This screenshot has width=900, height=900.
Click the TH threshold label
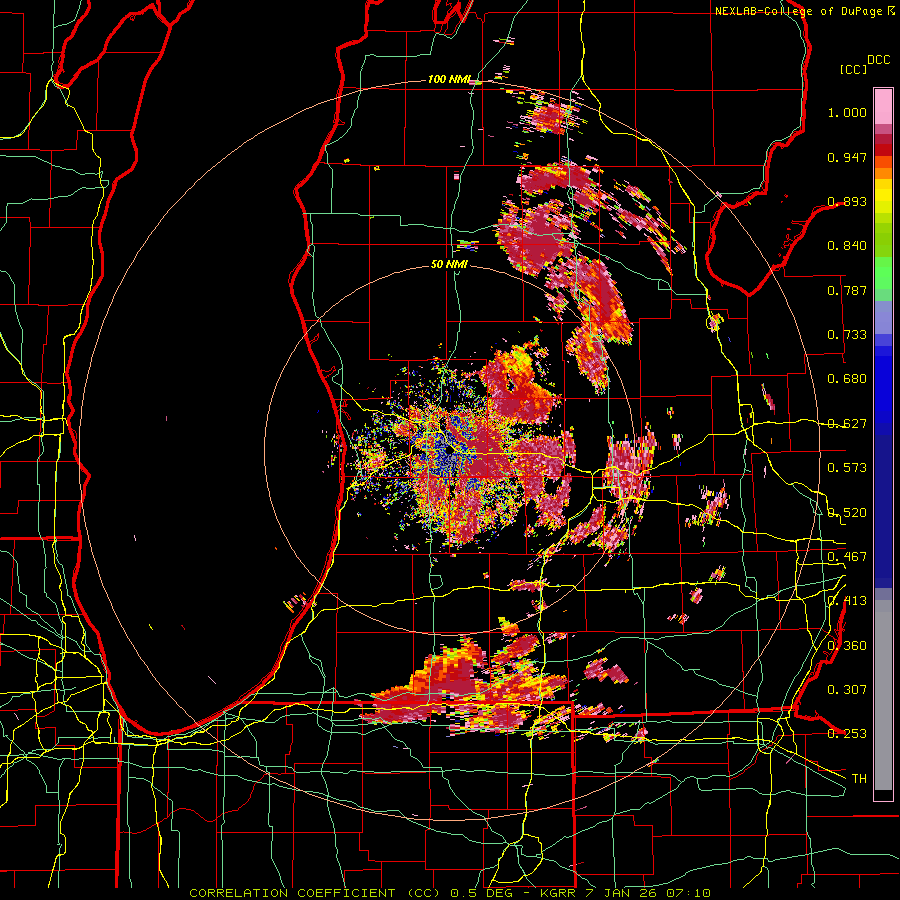(x=859, y=779)
